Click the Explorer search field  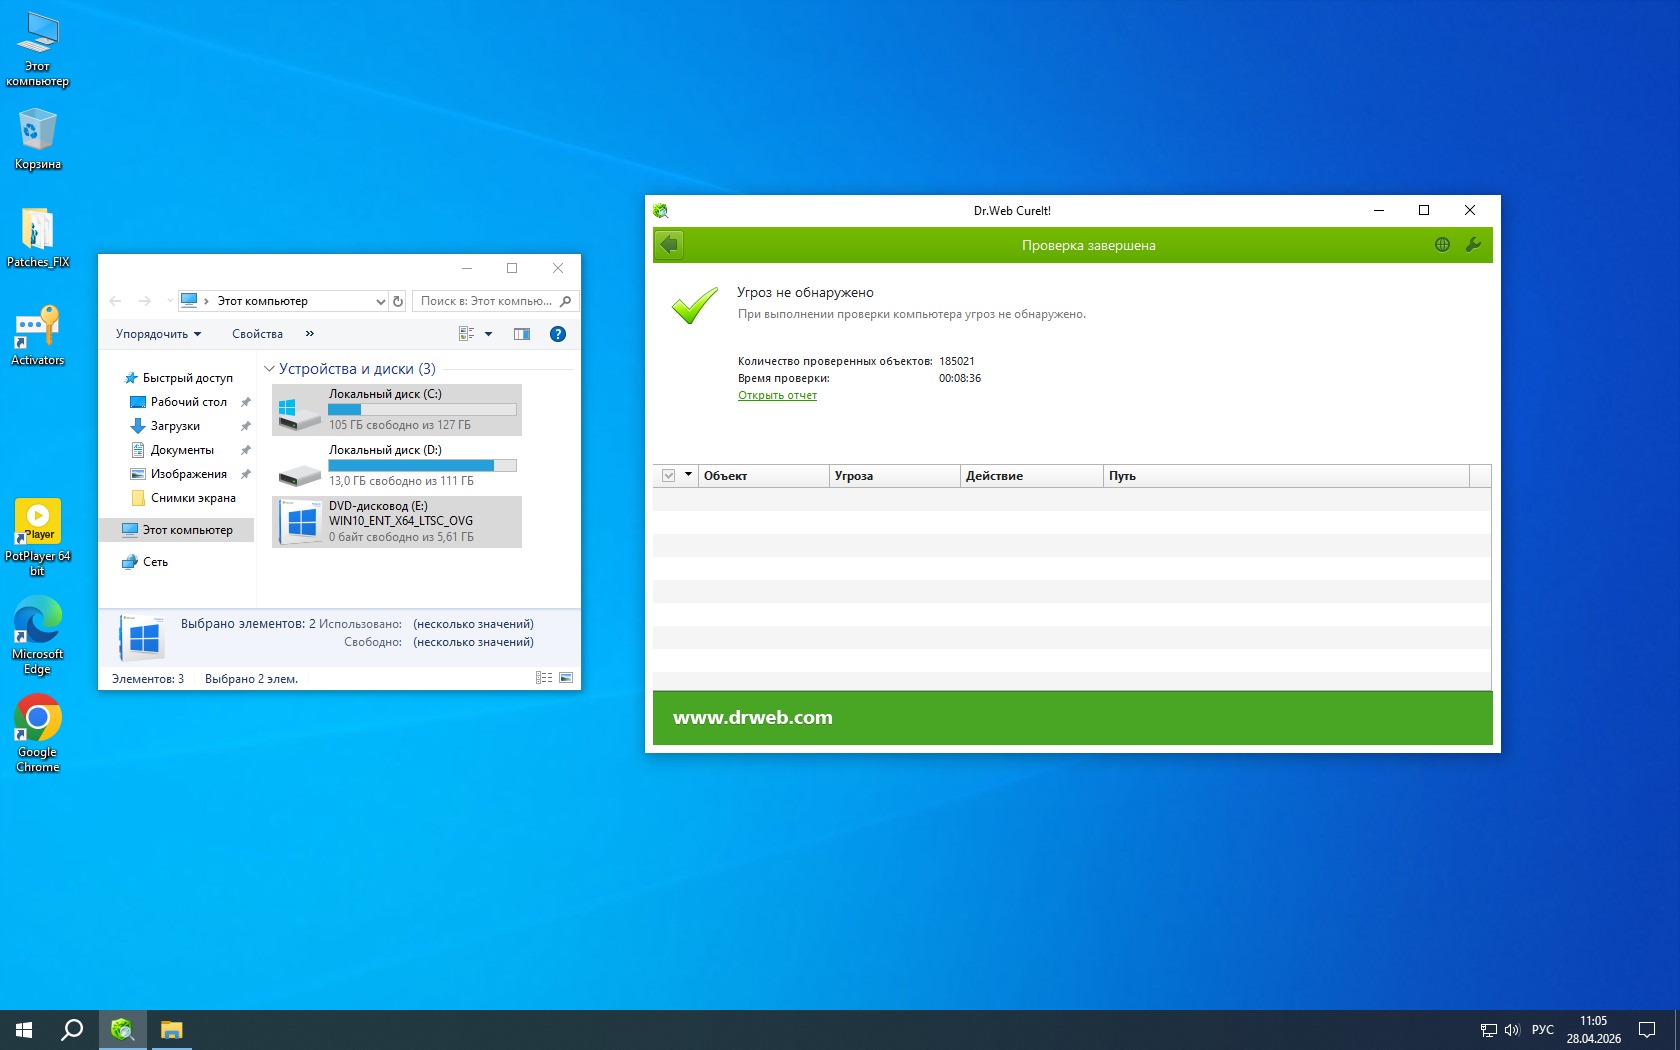pyautogui.click(x=486, y=301)
